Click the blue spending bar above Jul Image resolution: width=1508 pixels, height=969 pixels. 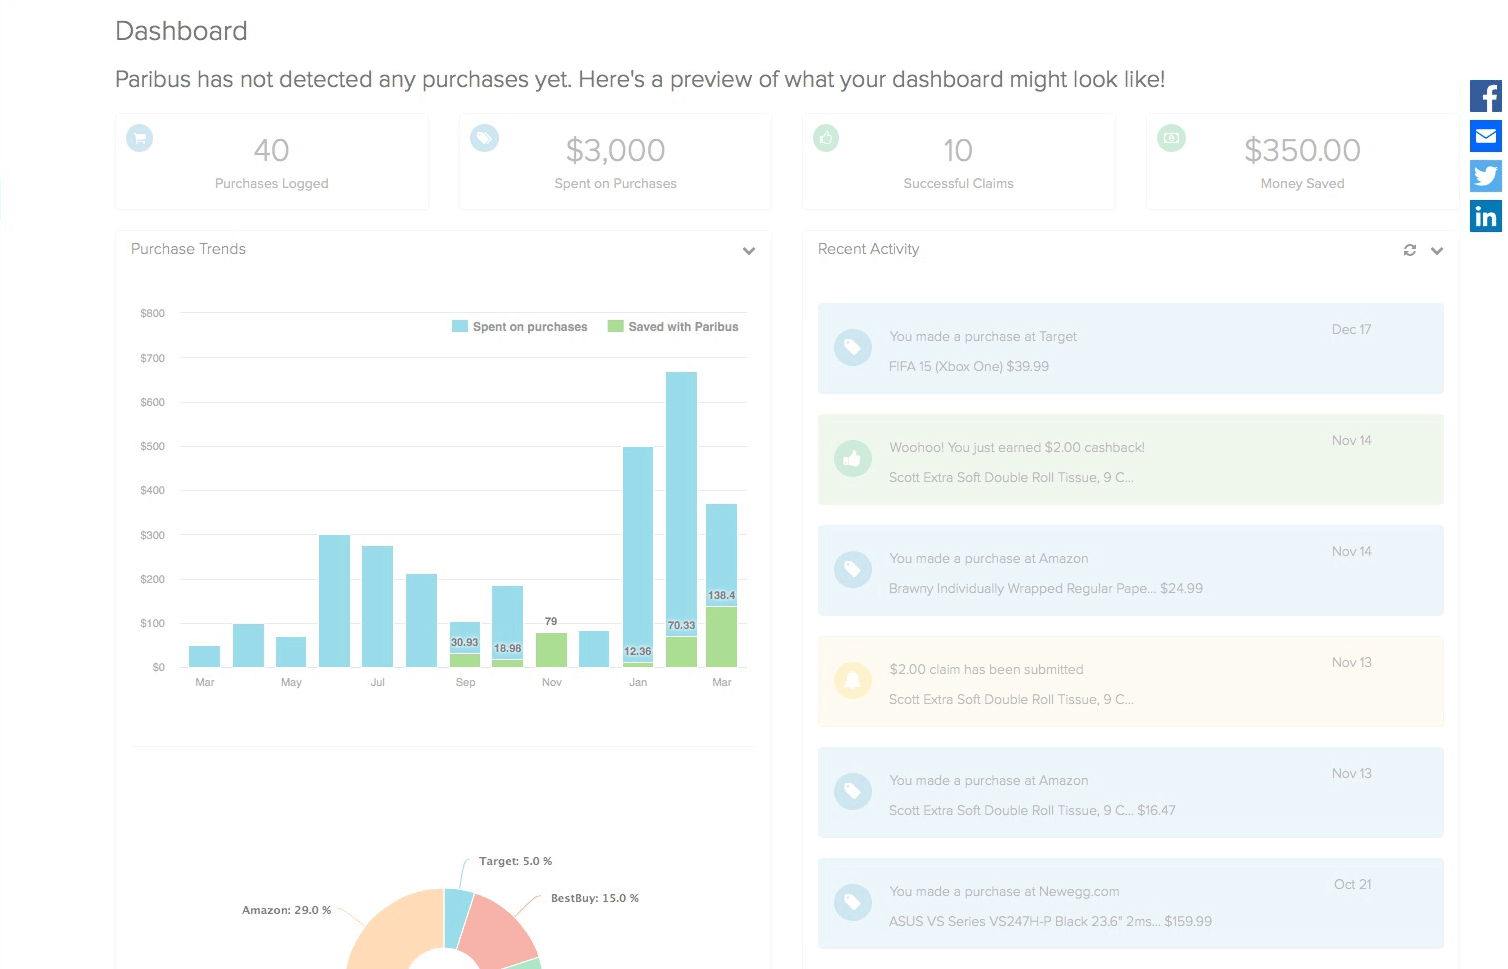(377, 606)
